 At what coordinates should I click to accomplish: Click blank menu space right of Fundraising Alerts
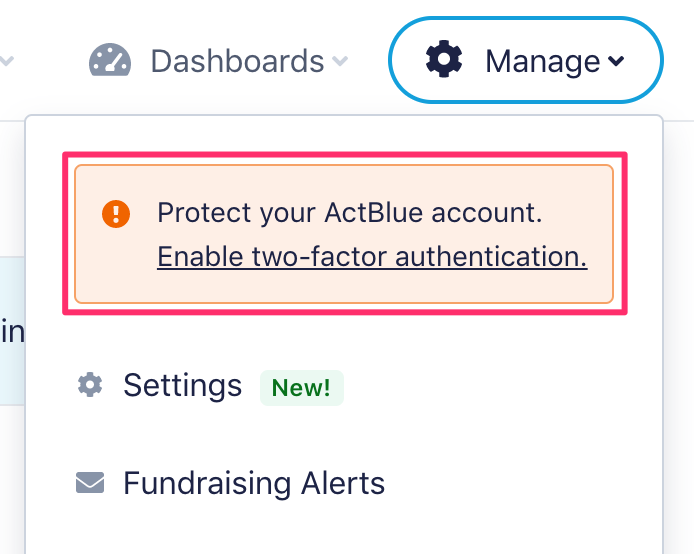pos(520,484)
